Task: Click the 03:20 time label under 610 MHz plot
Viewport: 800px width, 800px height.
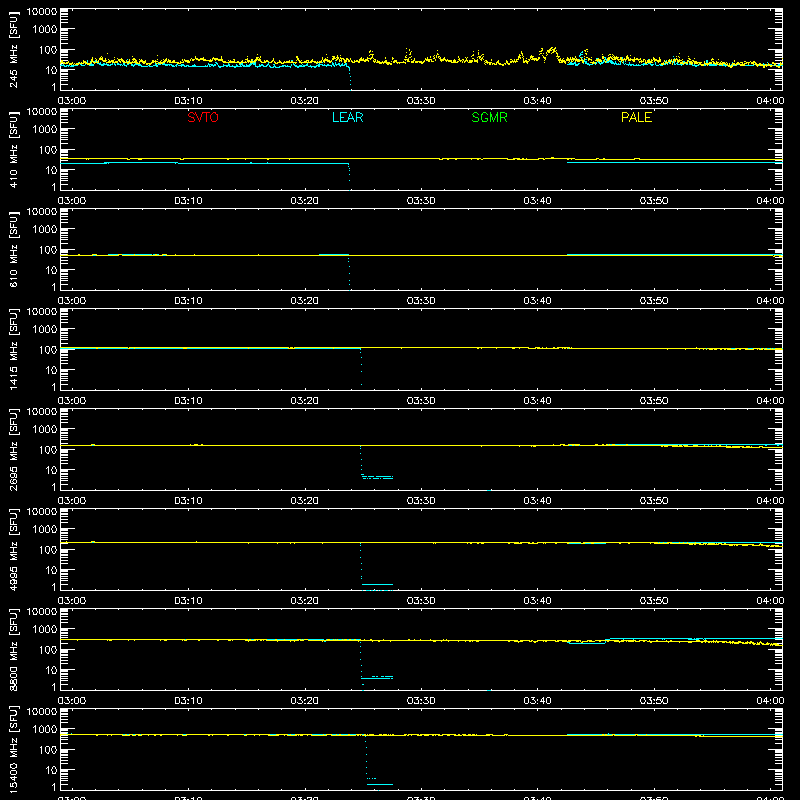Action: tap(305, 301)
